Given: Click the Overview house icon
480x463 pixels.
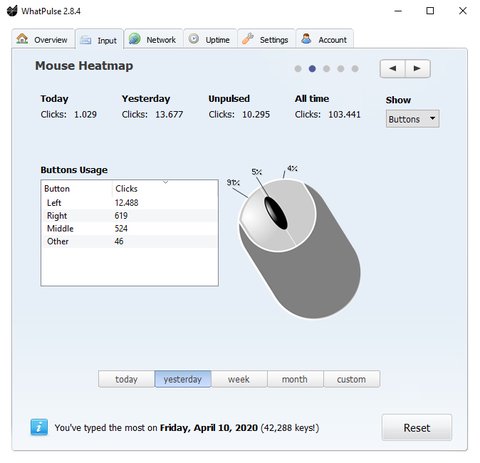Looking at the screenshot, I should (22, 39).
